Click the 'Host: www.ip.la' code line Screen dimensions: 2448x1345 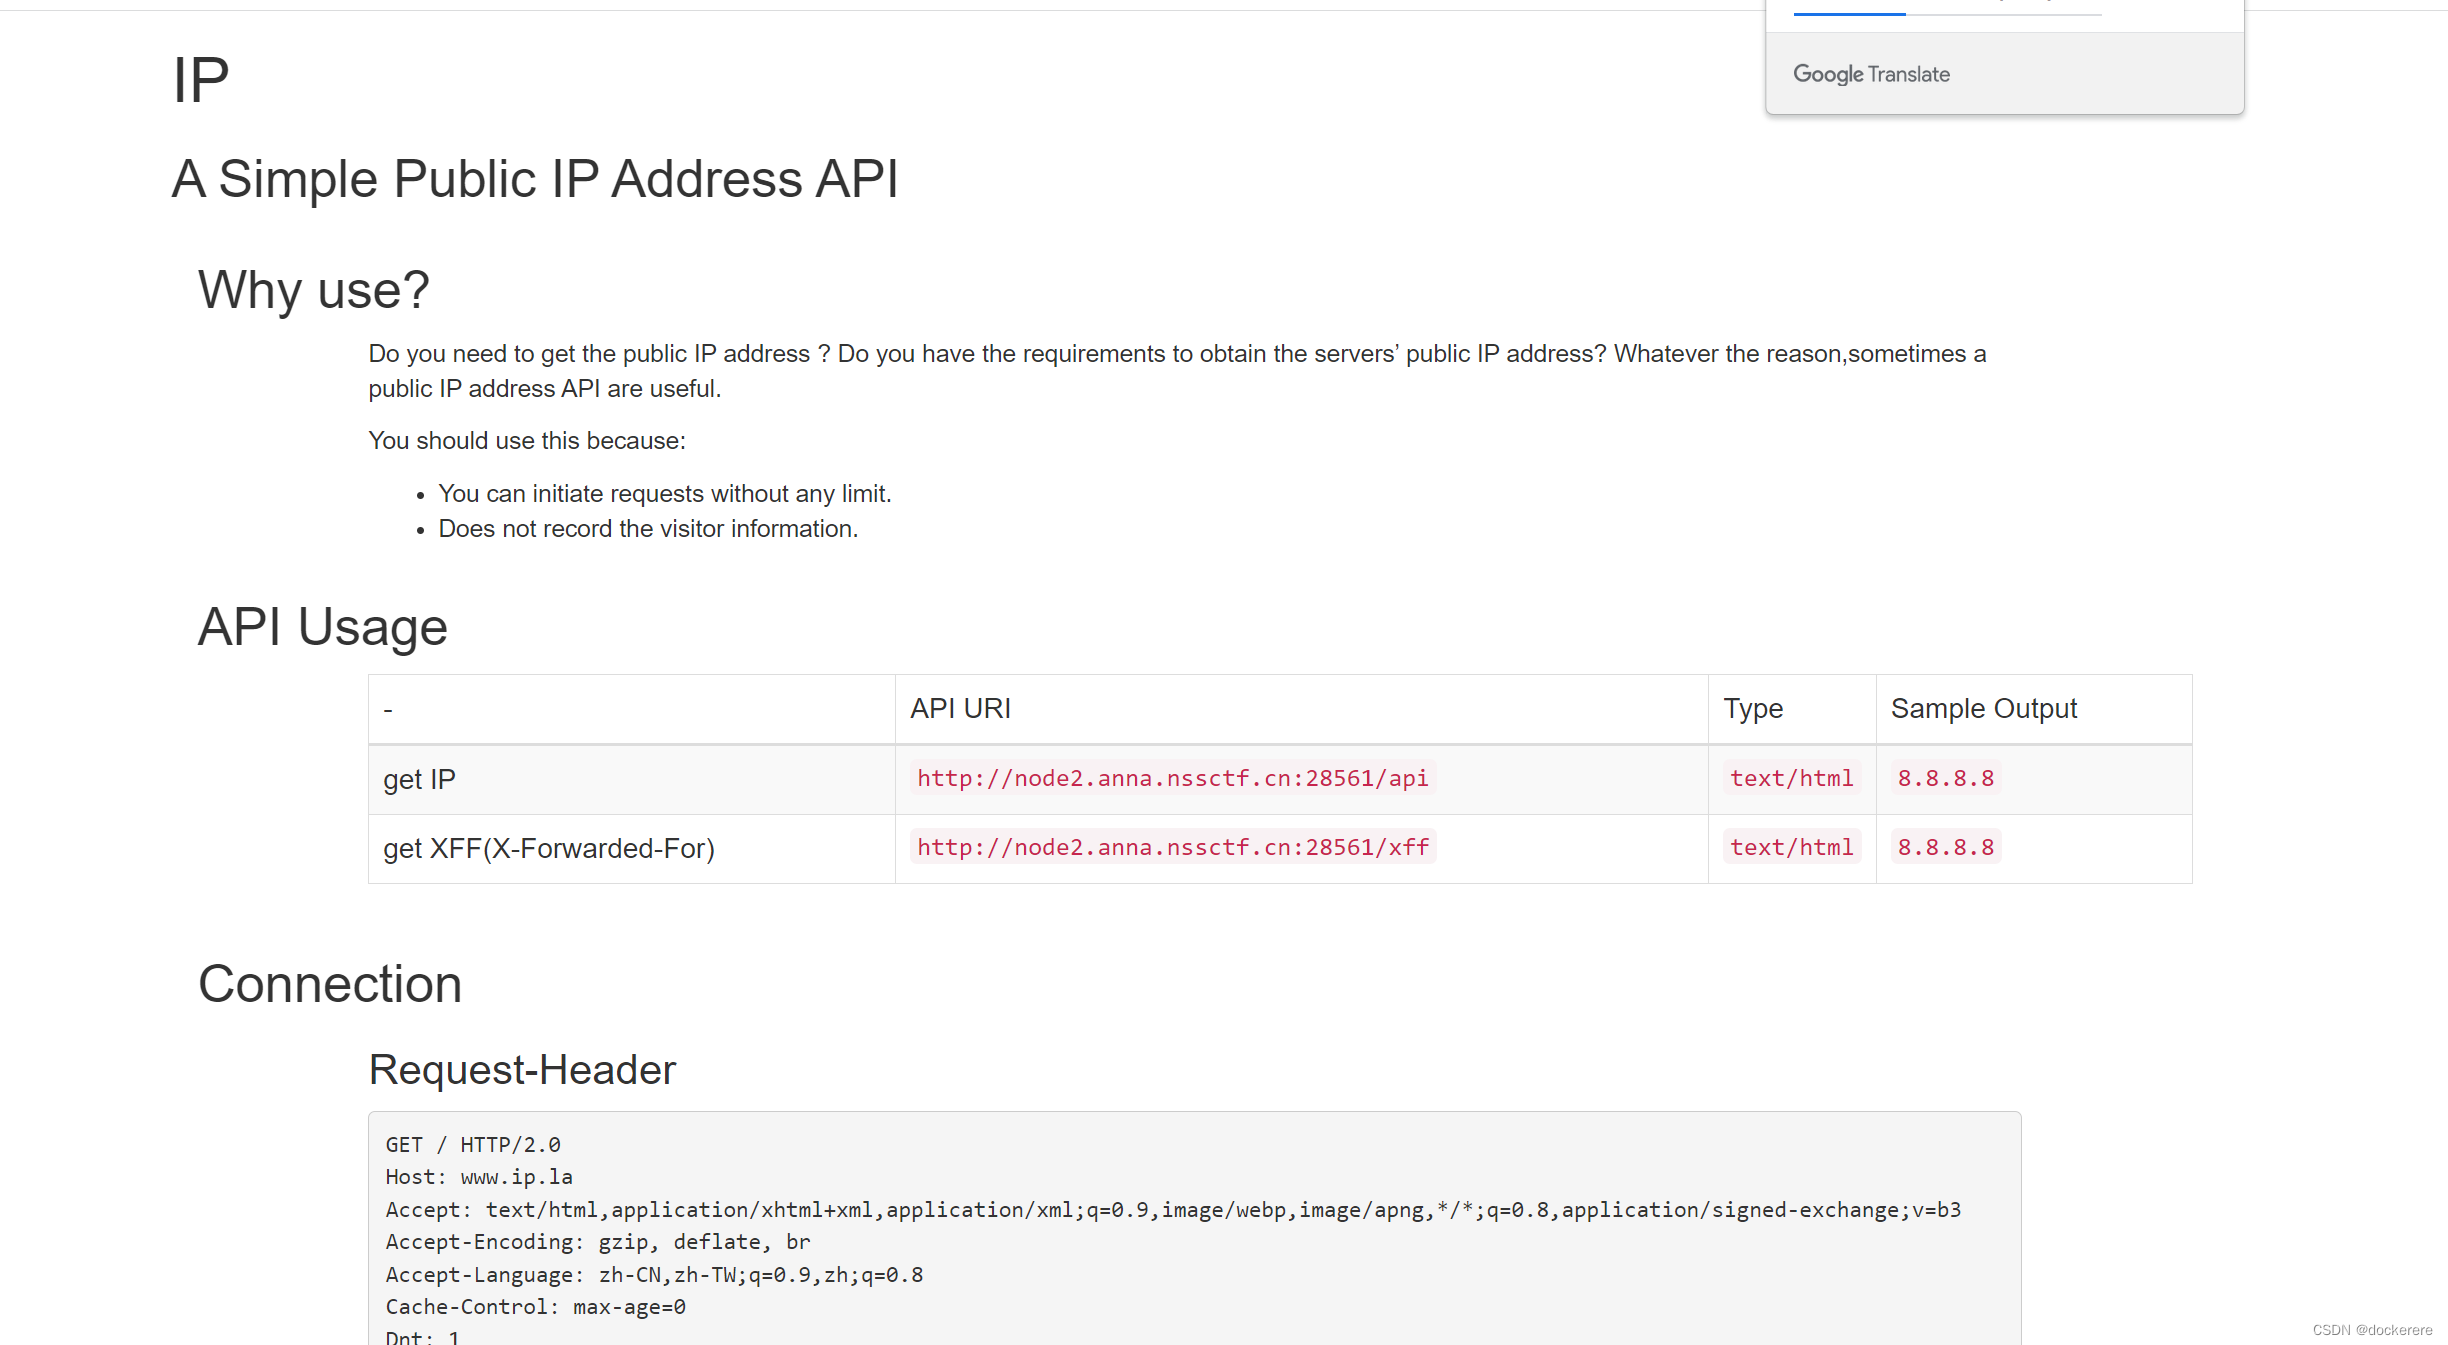[479, 1177]
